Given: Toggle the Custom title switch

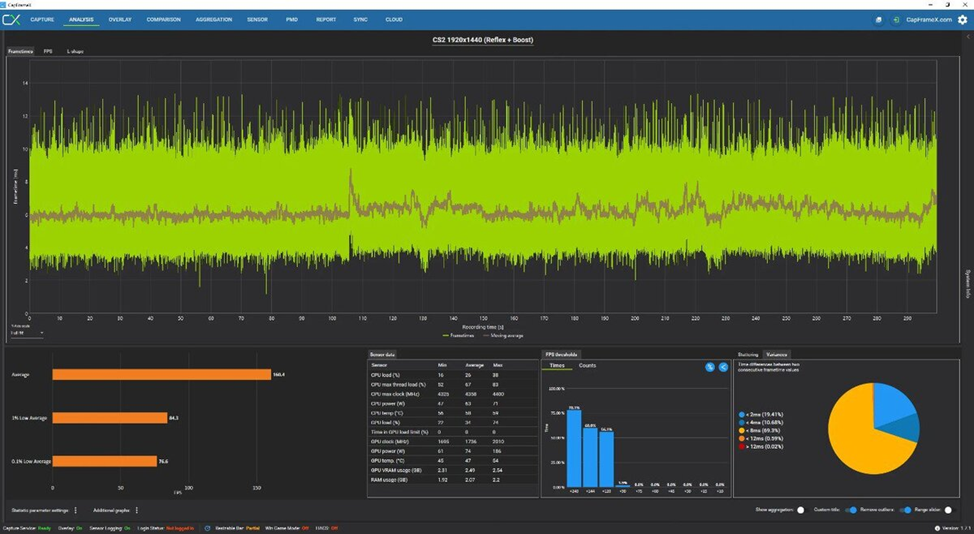Looking at the screenshot, I should 851,510.
